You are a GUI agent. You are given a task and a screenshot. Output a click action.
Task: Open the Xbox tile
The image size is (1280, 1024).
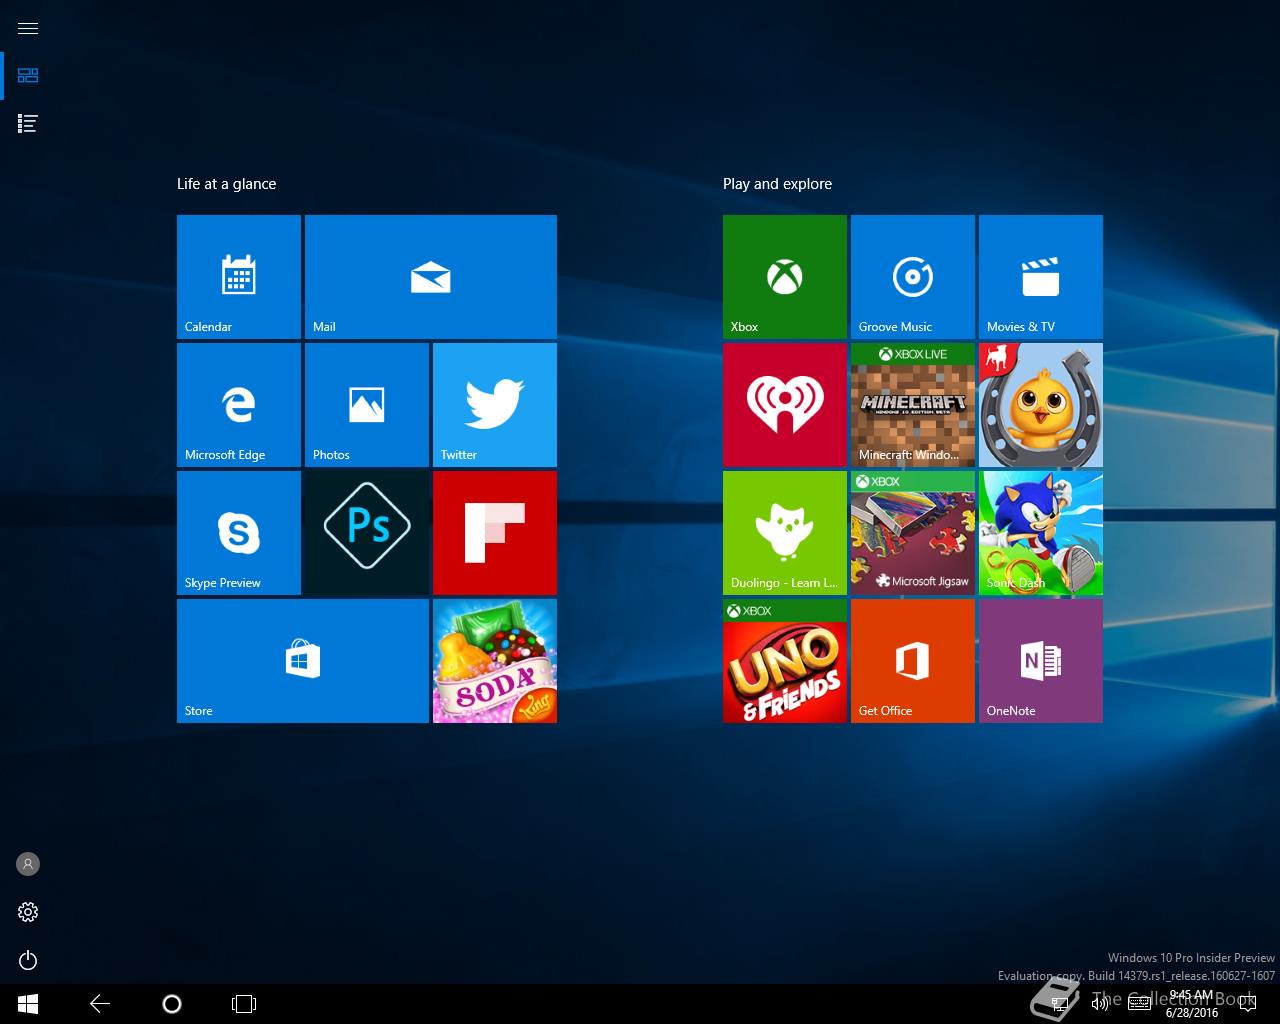tap(785, 277)
